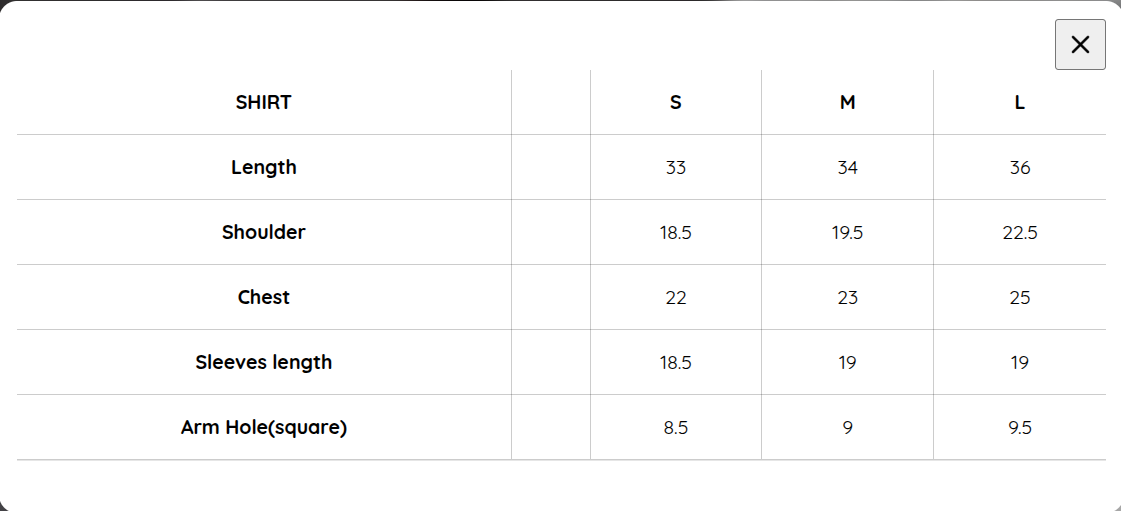Click Length value 33 for size S
This screenshot has width=1121, height=511.
tap(676, 167)
